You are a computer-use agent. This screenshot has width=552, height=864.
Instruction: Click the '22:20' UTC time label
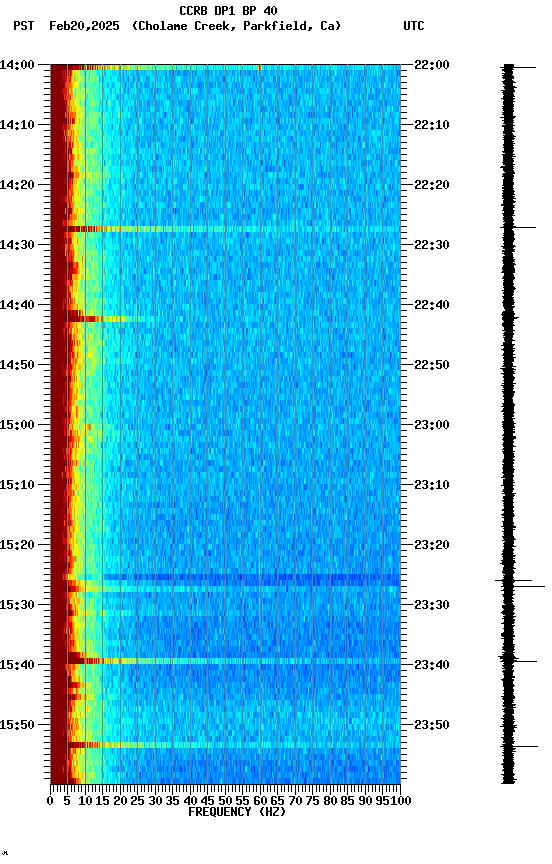[x=432, y=185]
